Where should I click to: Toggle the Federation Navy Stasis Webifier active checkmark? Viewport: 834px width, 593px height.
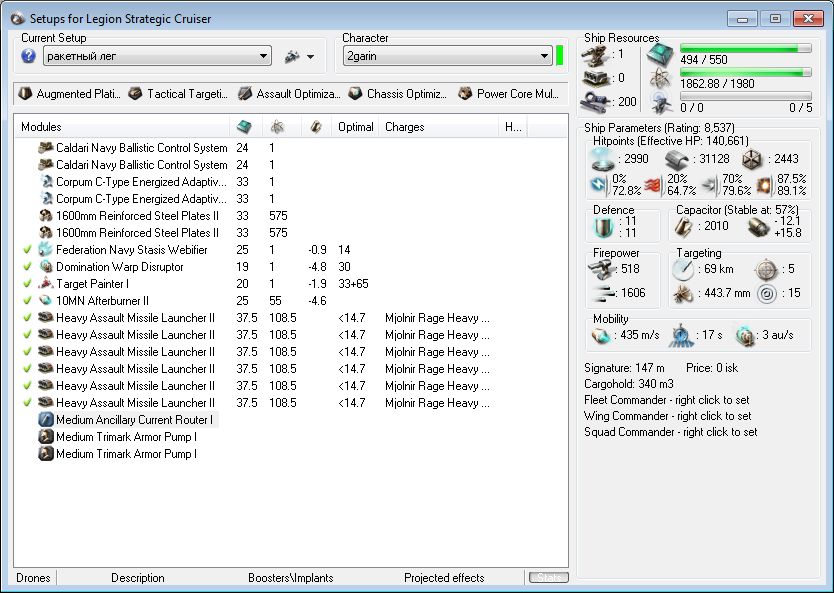27,250
